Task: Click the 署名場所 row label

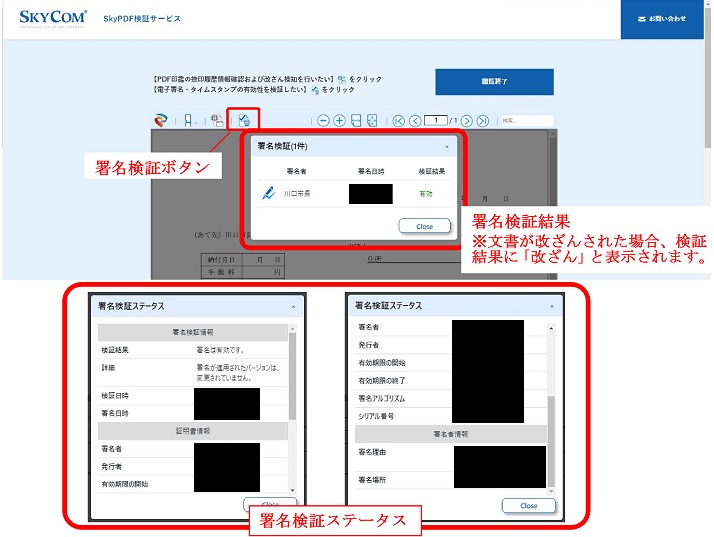Action: click(x=372, y=480)
